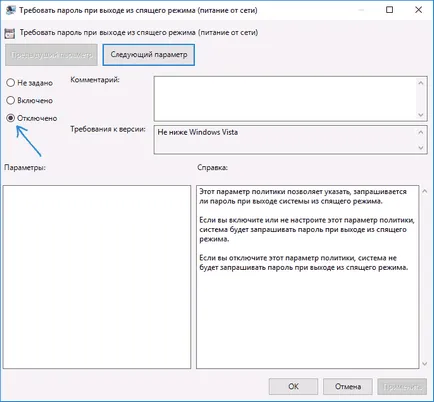
Task: Click the 'Применить' apply button
Action: click(402, 386)
